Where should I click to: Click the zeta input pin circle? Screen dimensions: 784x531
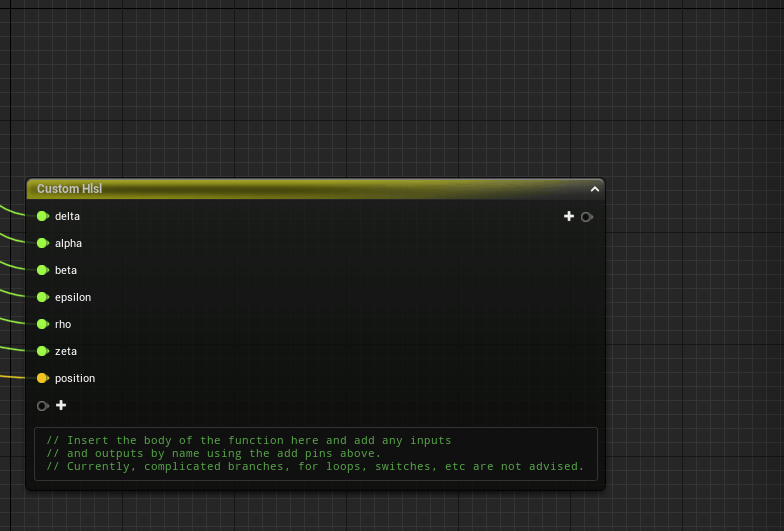[42, 351]
